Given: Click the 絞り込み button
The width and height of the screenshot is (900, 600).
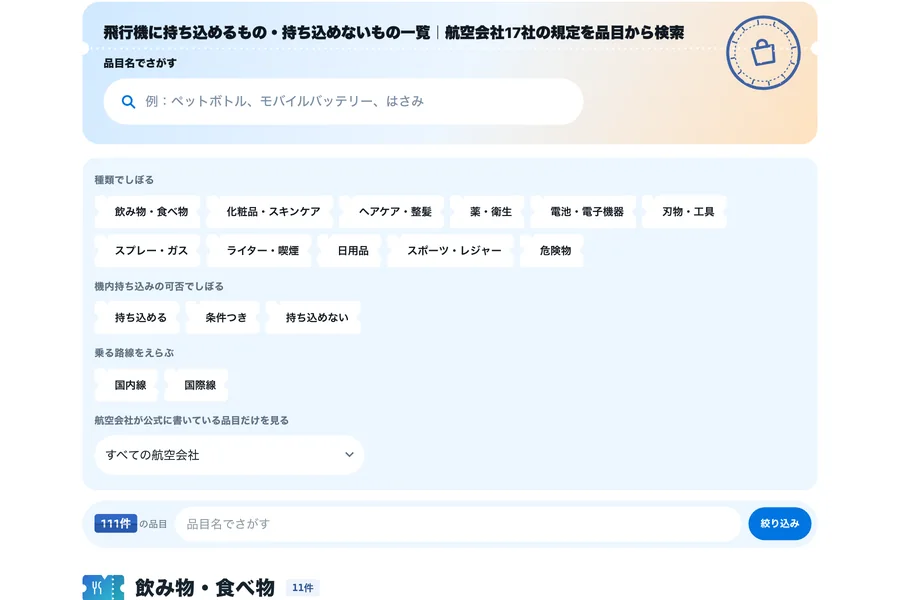Looking at the screenshot, I should pos(779,524).
